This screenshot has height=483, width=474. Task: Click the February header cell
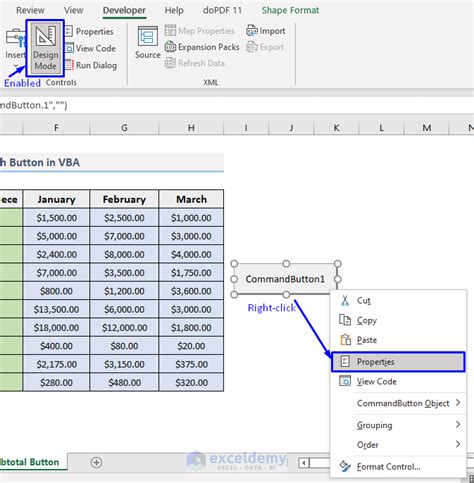[x=124, y=199]
